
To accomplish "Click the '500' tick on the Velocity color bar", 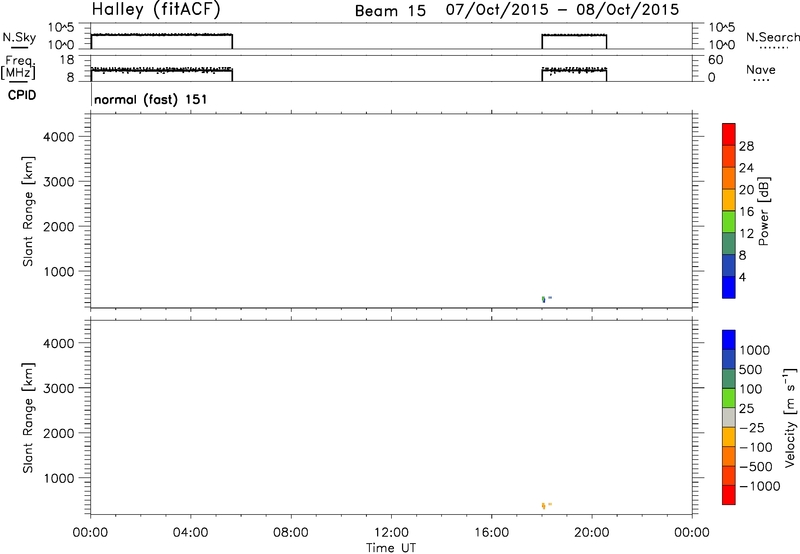I will click(x=750, y=370).
